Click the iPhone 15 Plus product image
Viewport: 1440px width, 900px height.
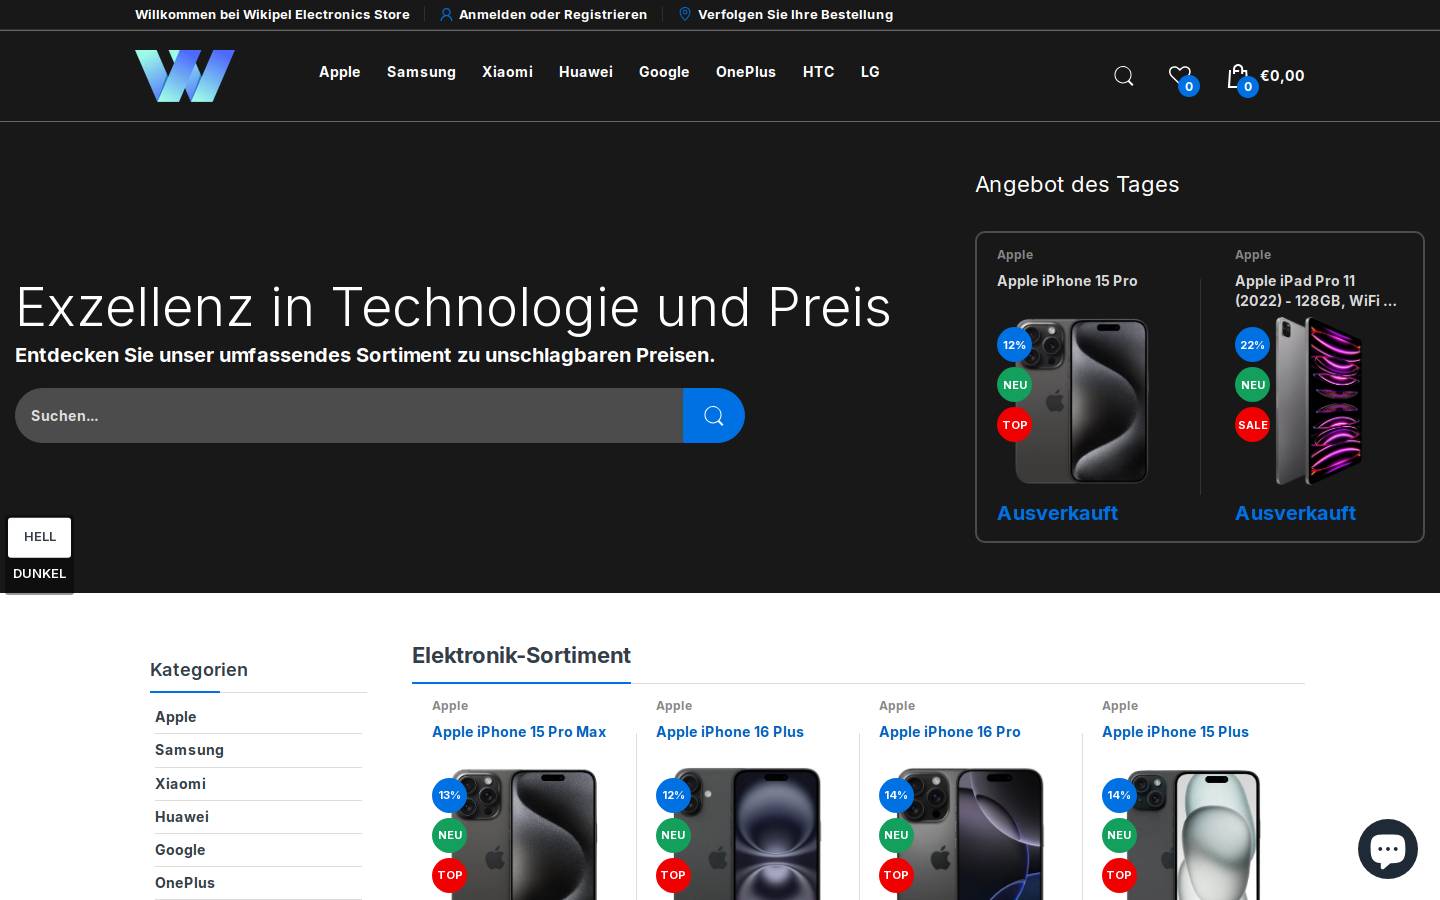[1193, 834]
